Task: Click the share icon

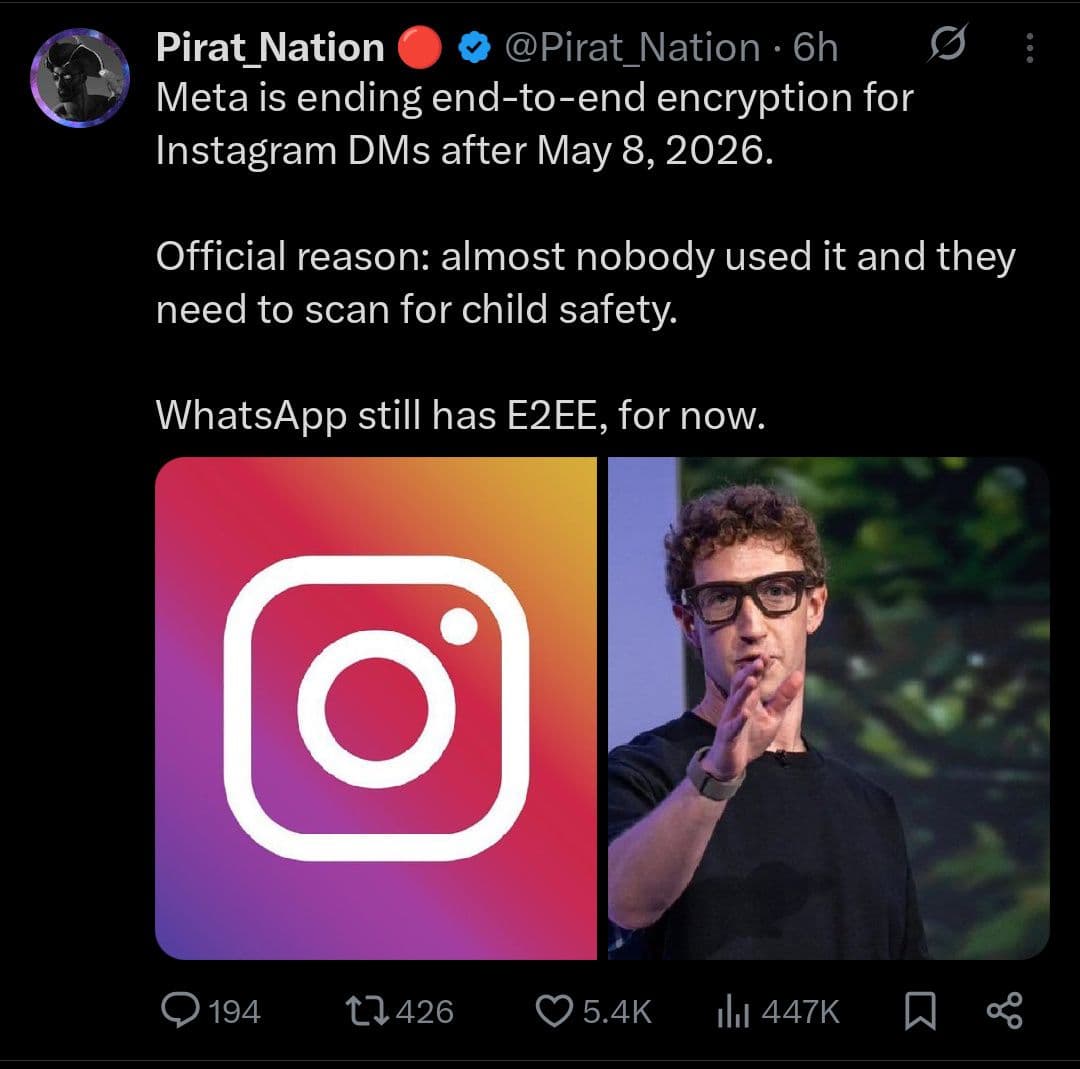Action: point(1004,1011)
